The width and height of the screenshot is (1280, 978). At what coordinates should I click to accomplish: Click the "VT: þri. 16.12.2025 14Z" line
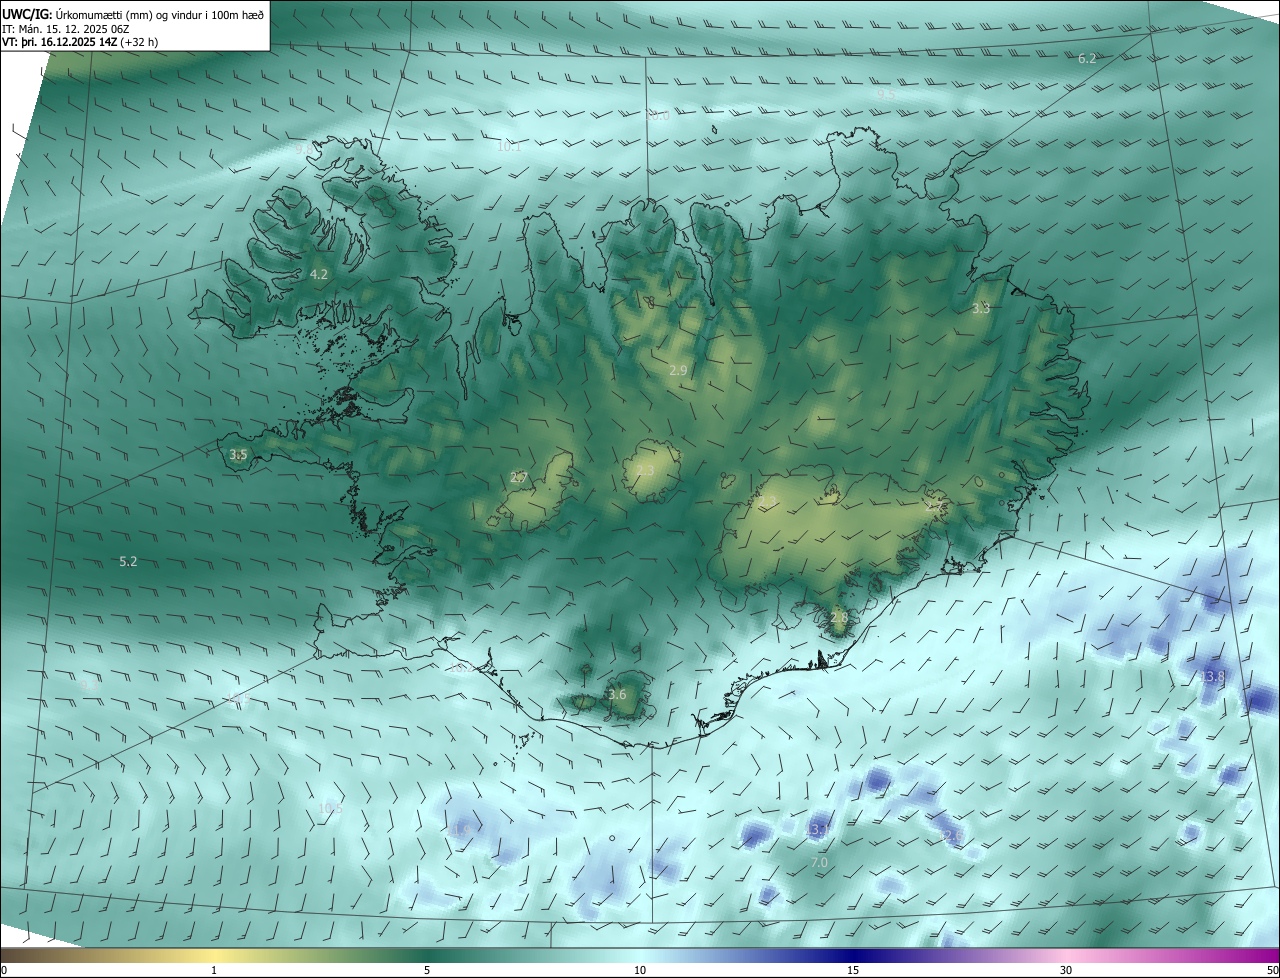80,42
